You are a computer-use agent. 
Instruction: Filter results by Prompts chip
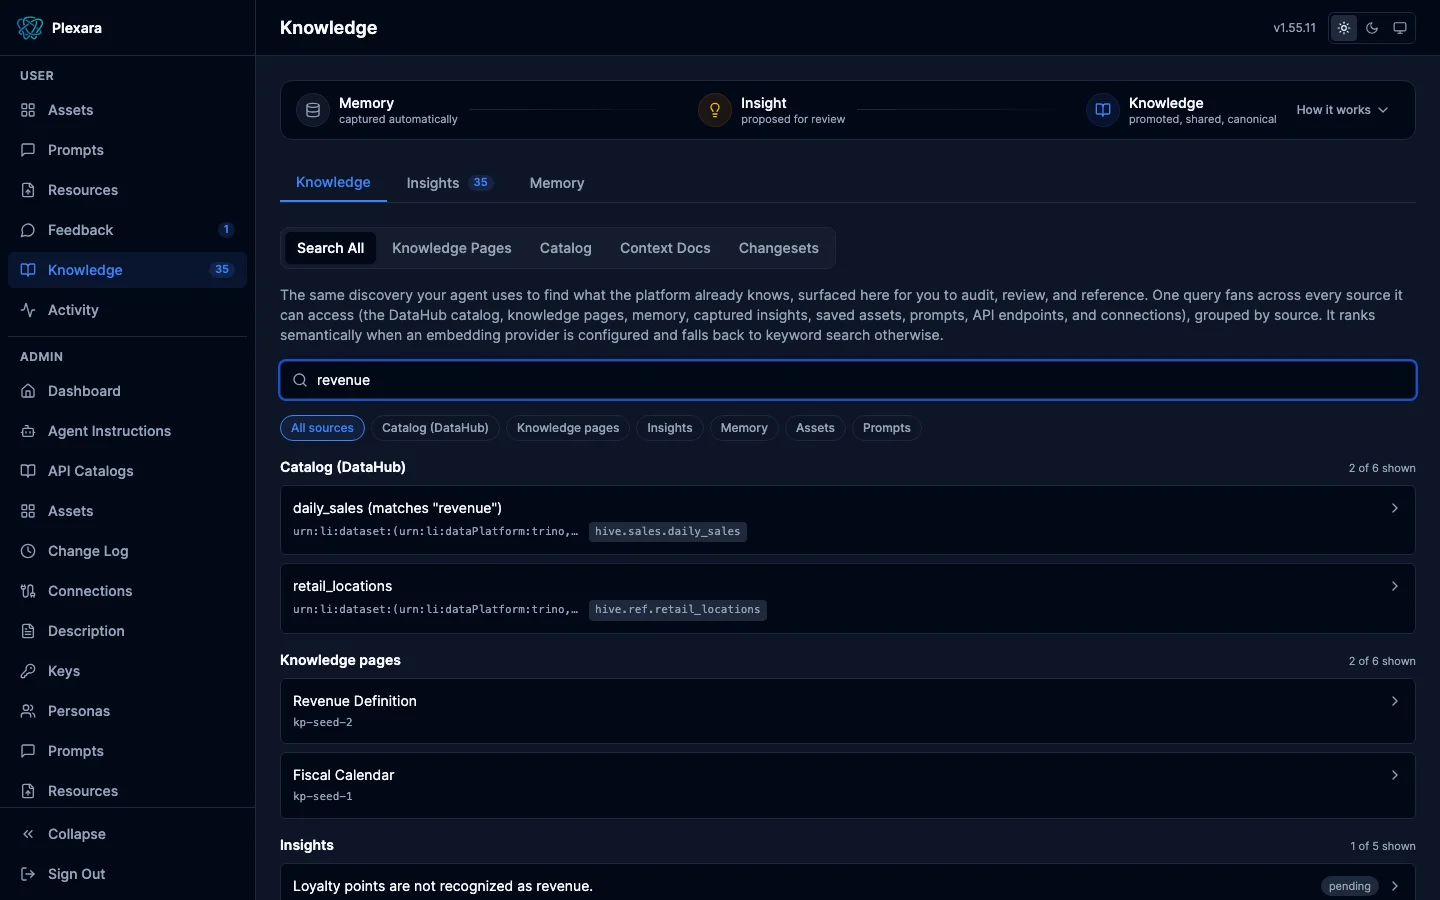coord(887,428)
